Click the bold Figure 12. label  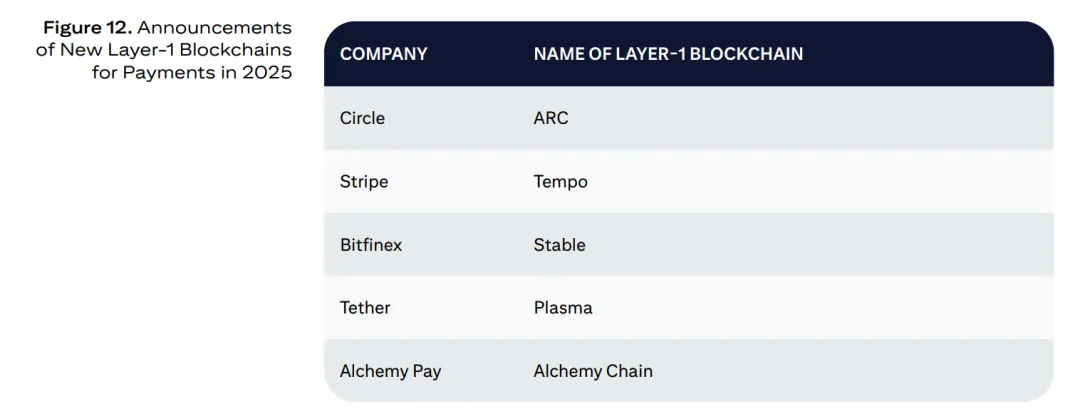coord(87,28)
